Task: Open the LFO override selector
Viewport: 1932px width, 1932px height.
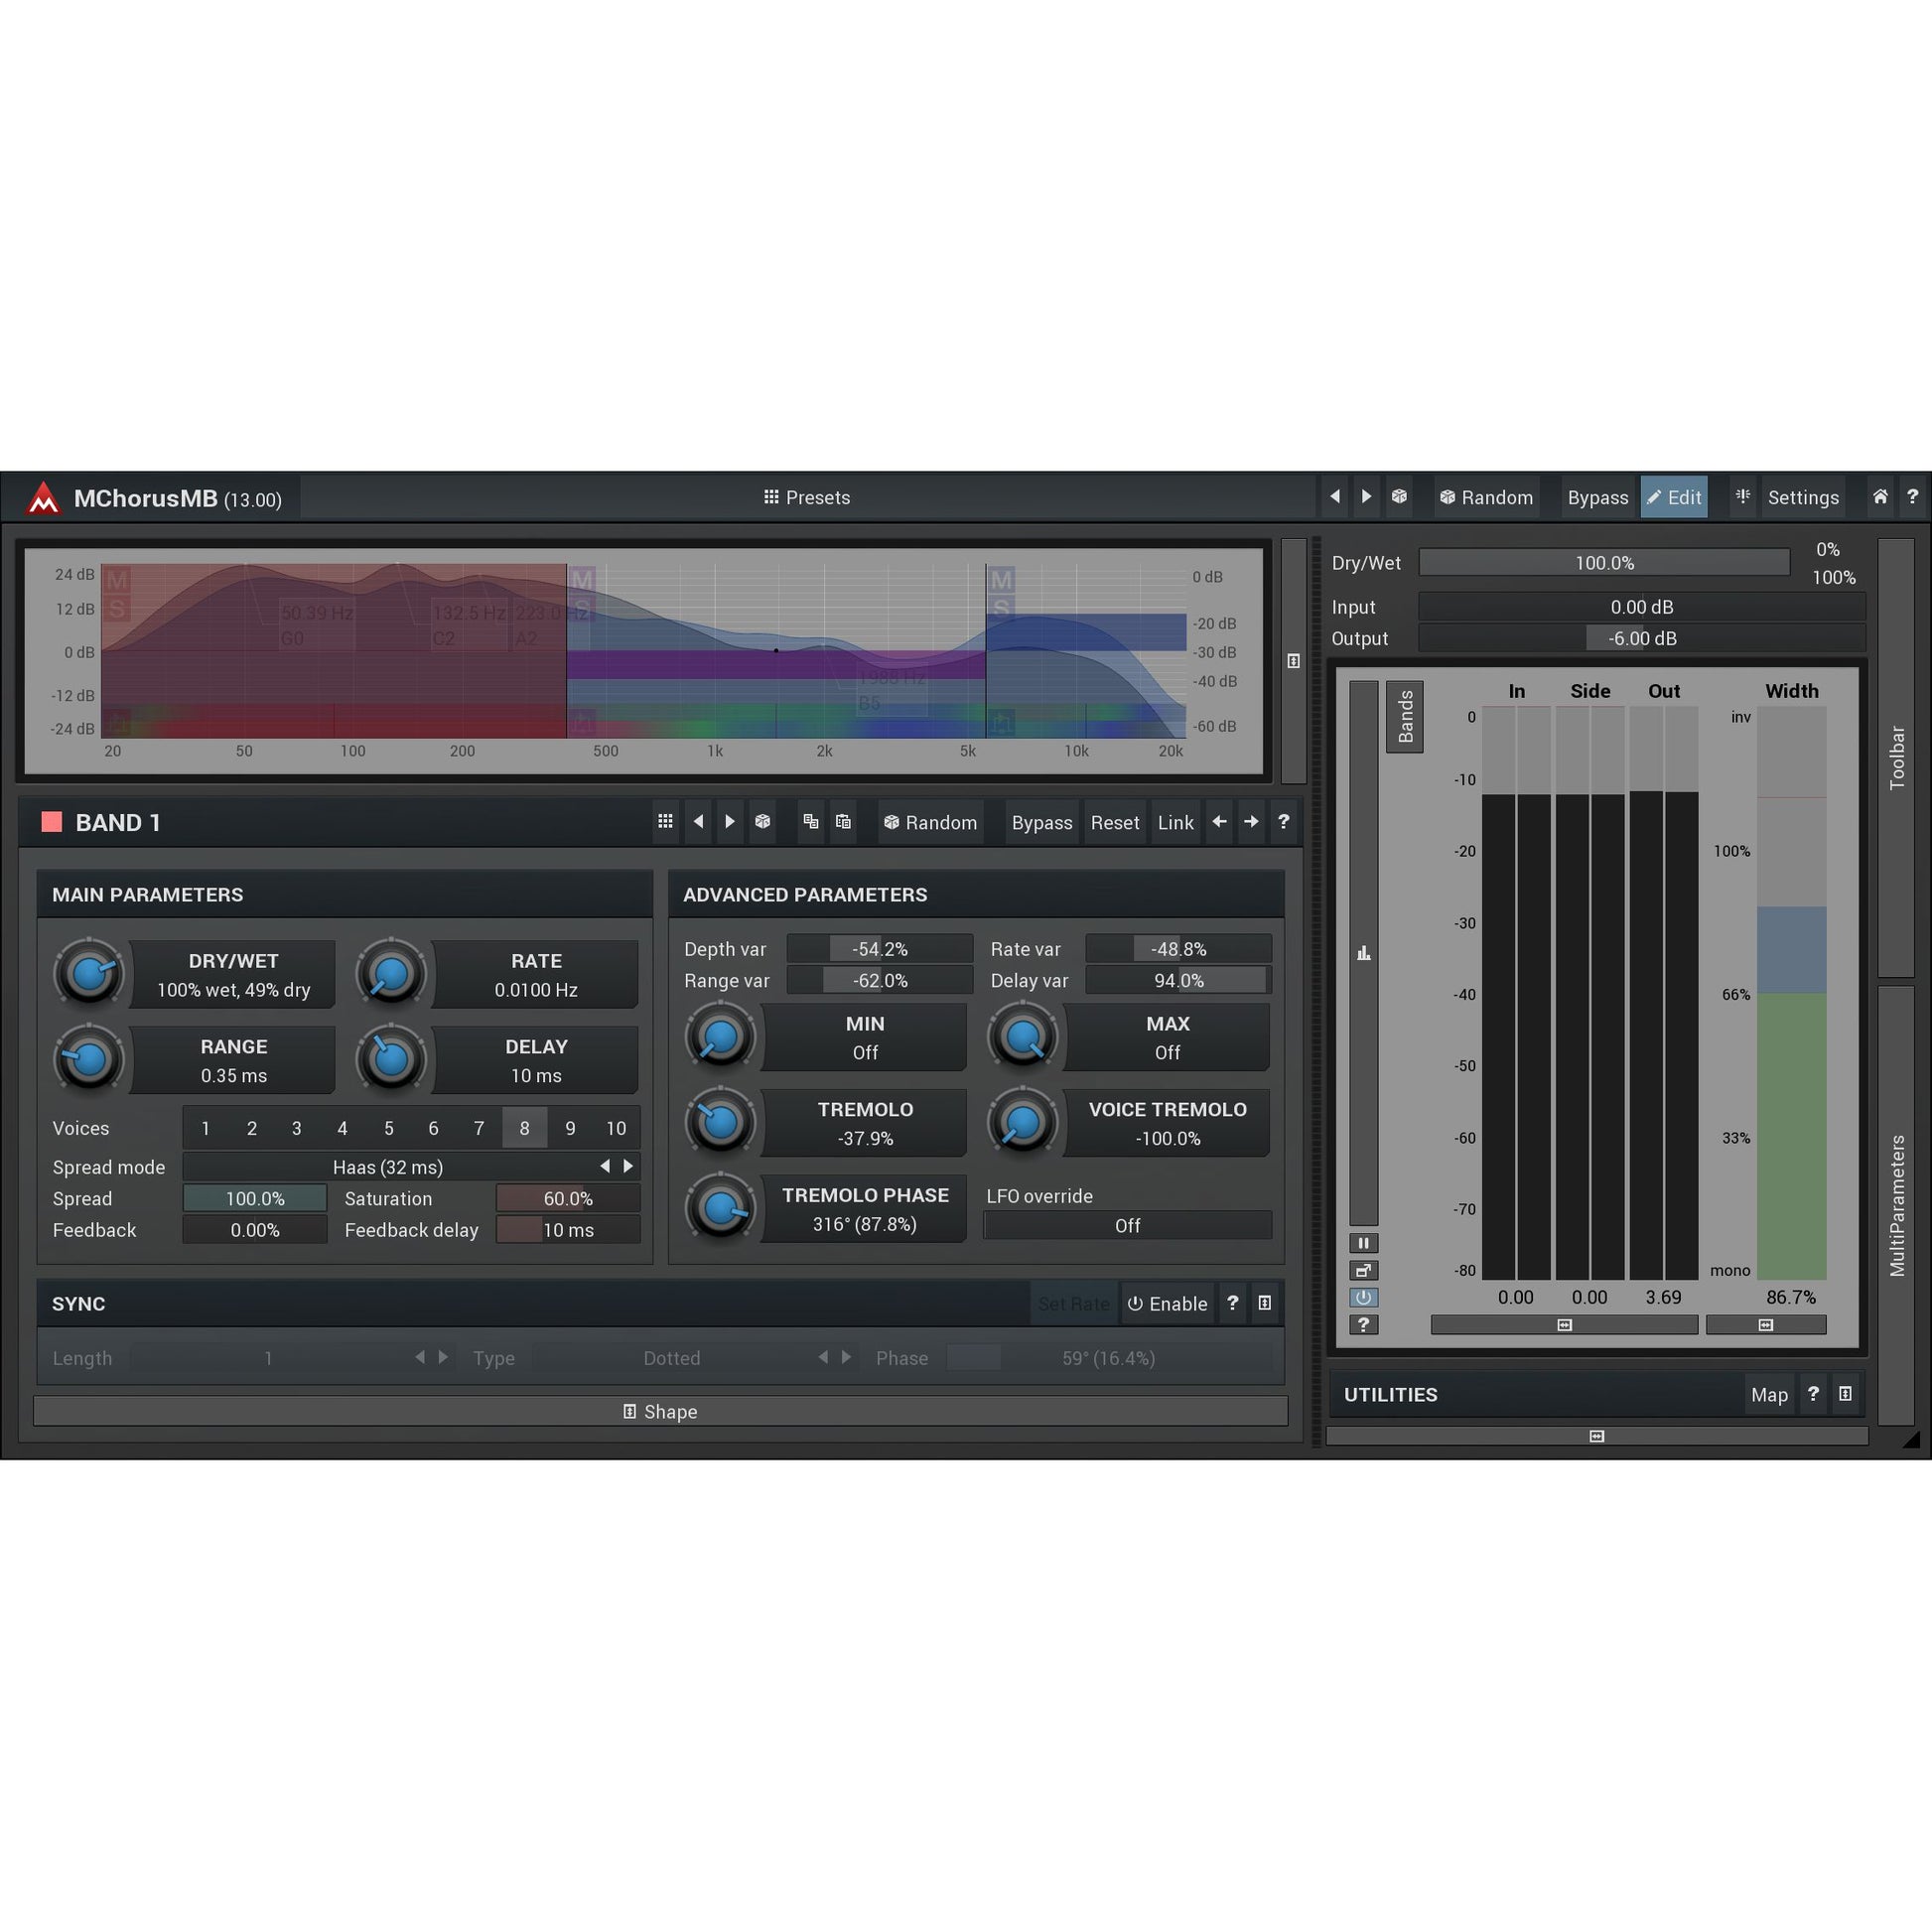Action: pos(1127,1225)
